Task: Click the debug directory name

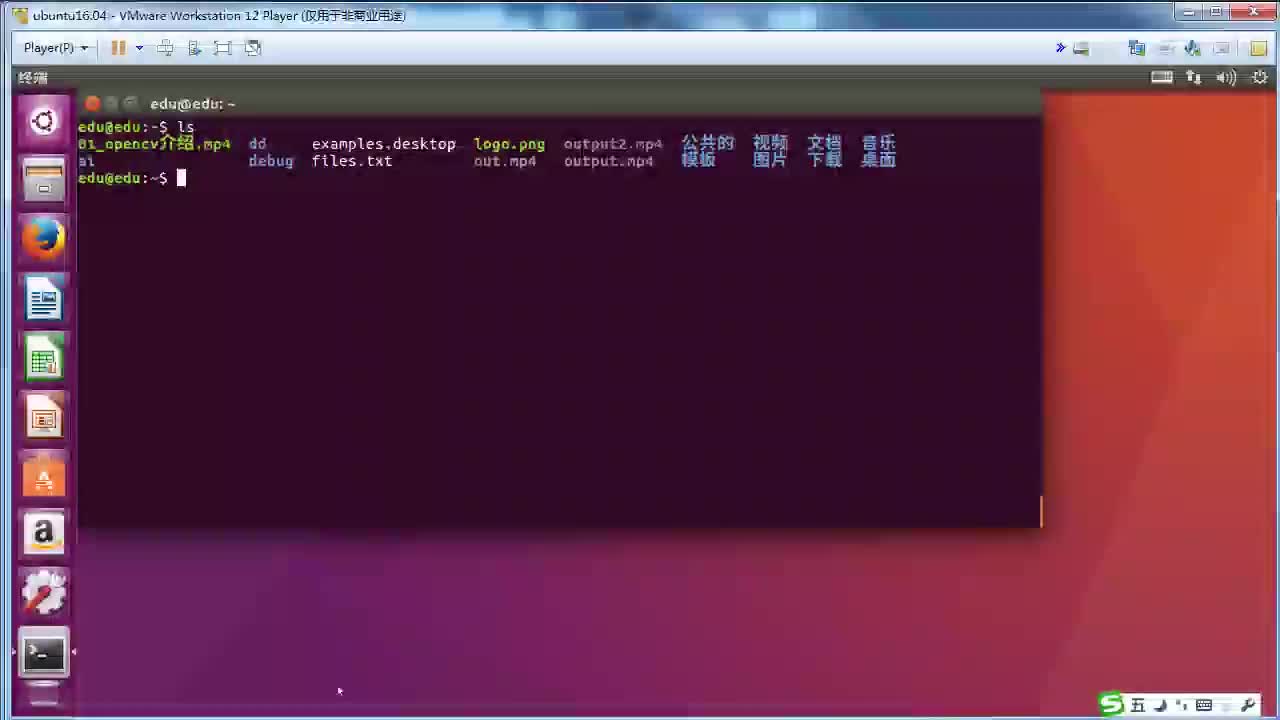Action: 271,161
